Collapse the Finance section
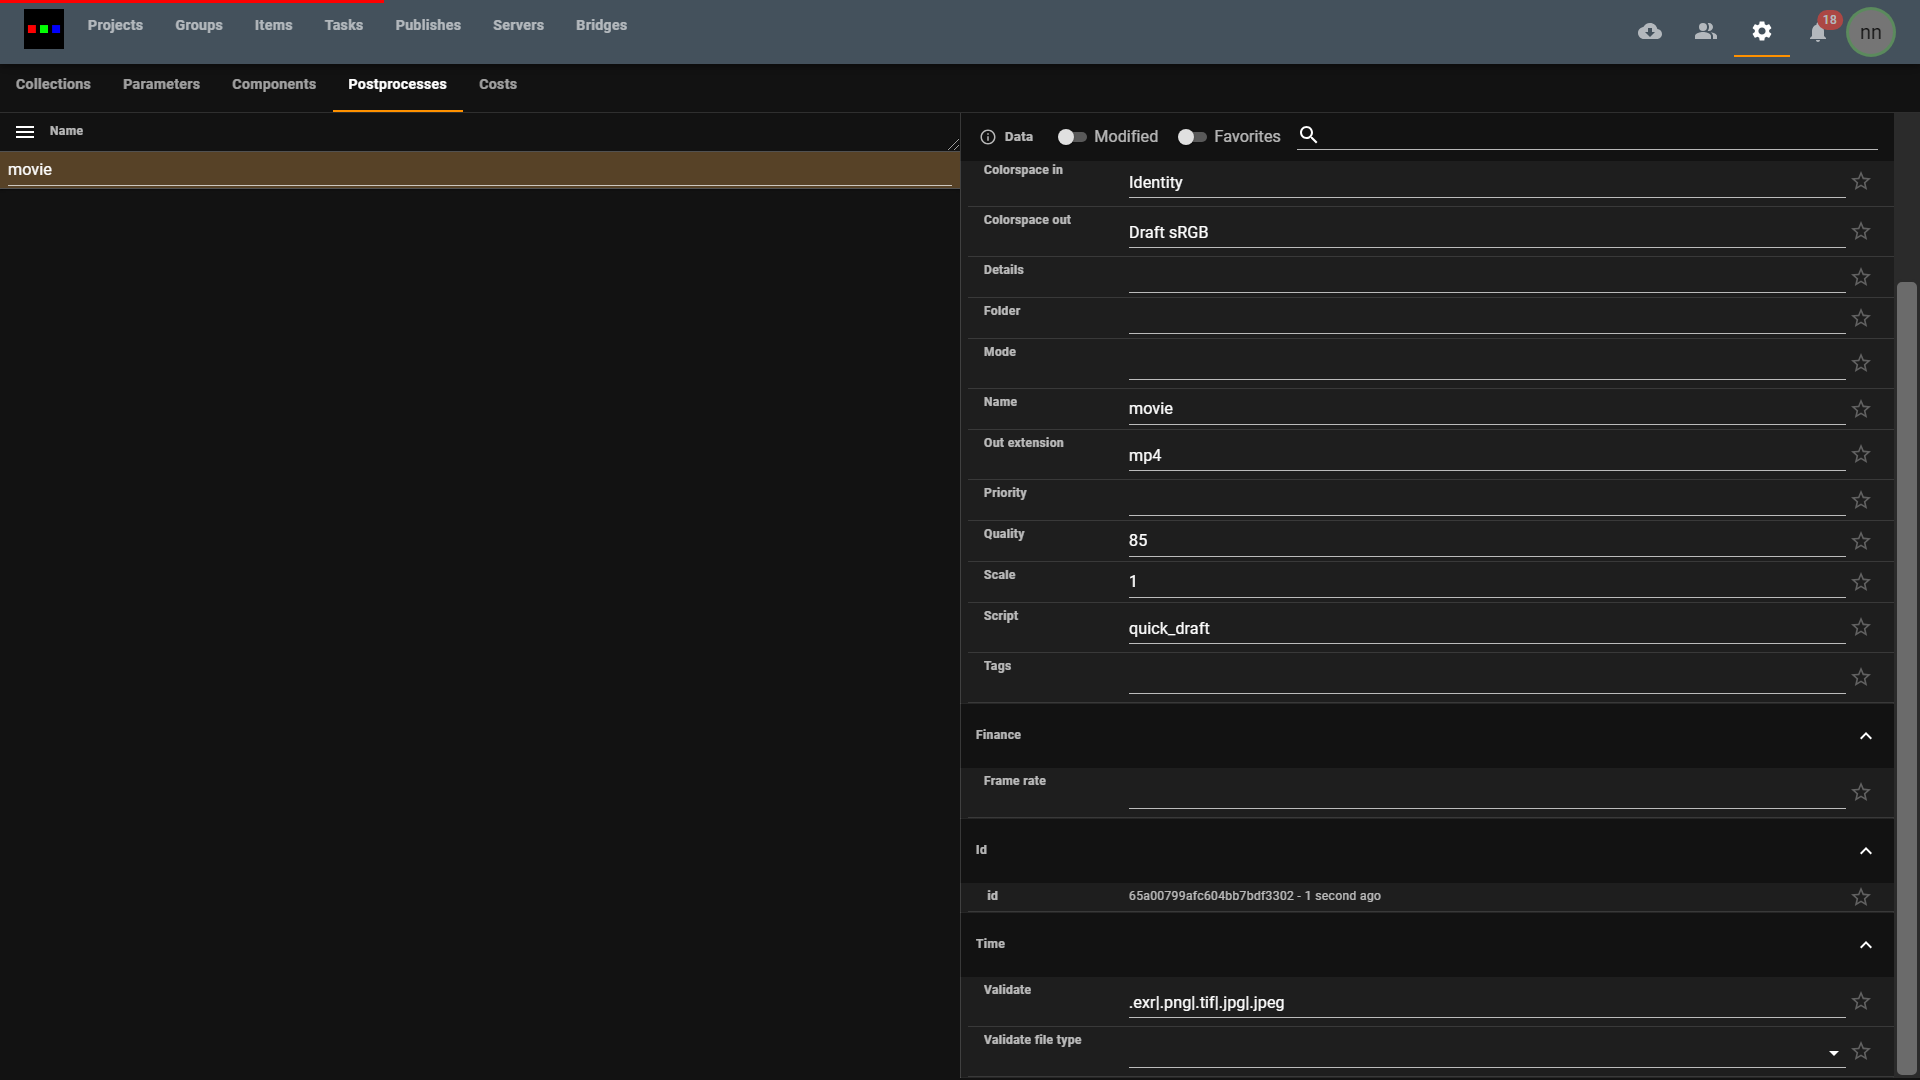The width and height of the screenshot is (1920, 1080). point(1866,736)
